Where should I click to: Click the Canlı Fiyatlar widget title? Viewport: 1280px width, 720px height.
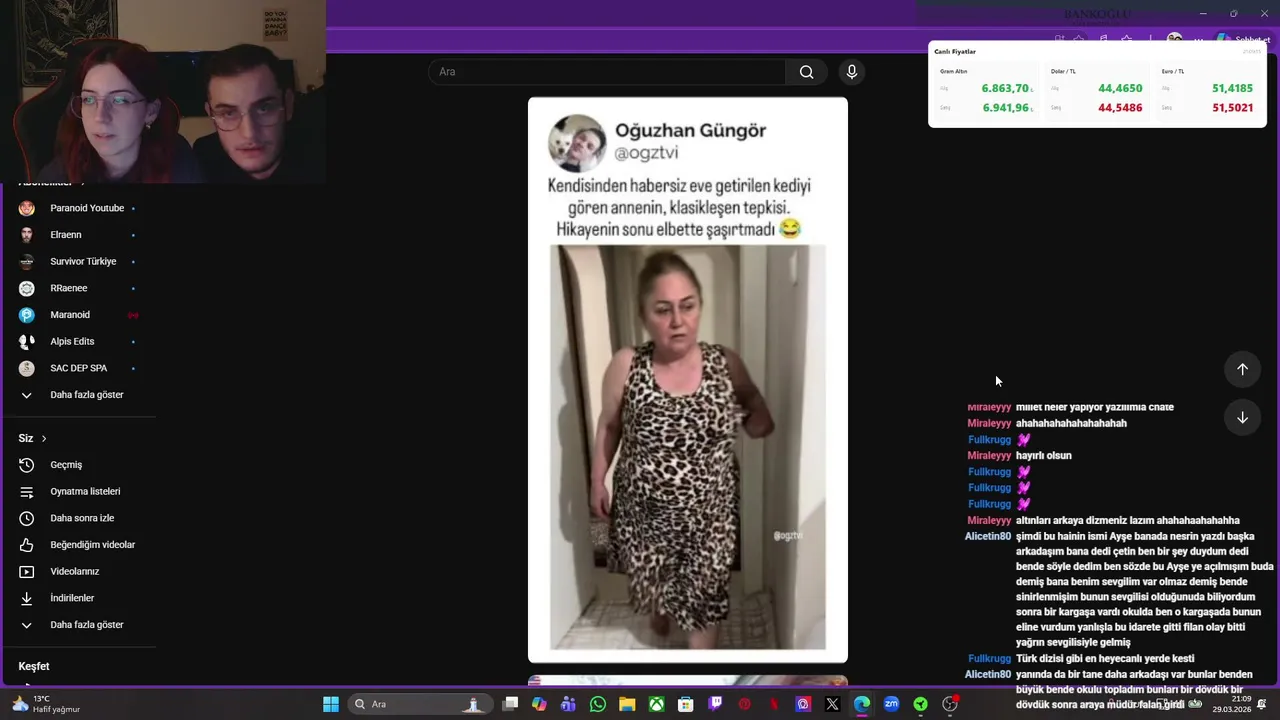click(x=955, y=51)
